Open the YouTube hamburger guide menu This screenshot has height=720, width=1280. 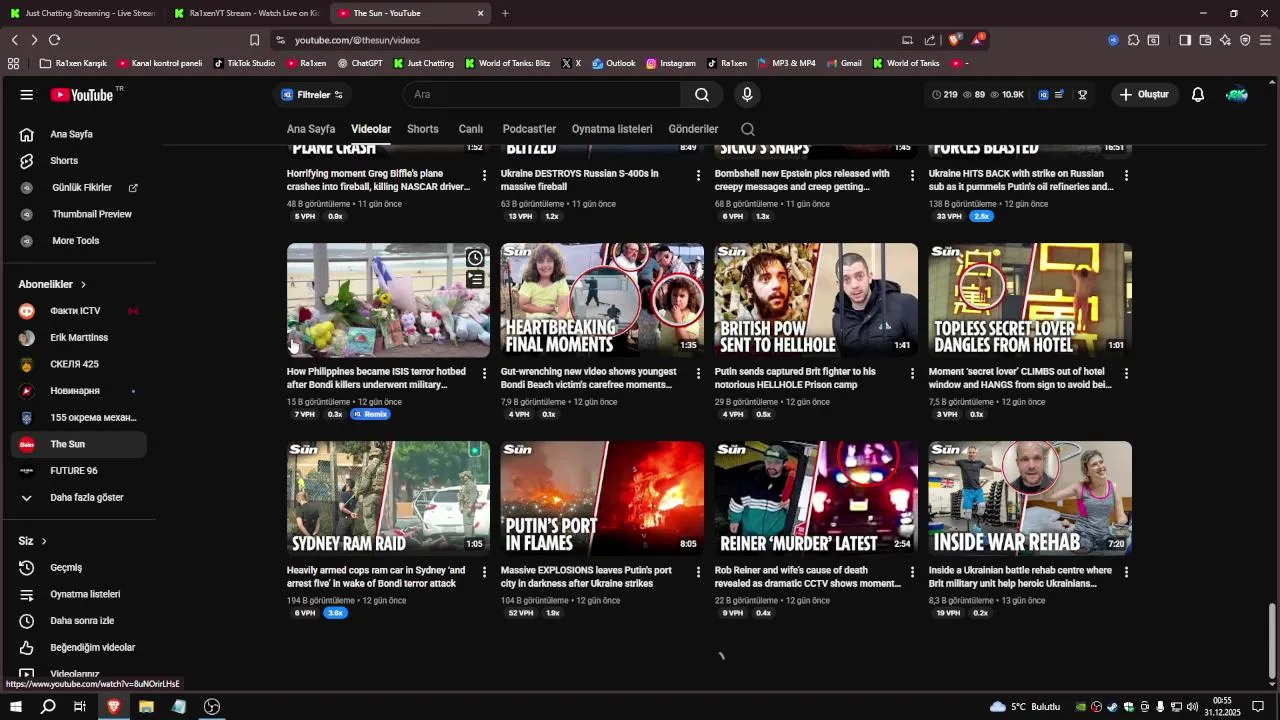pos(27,95)
